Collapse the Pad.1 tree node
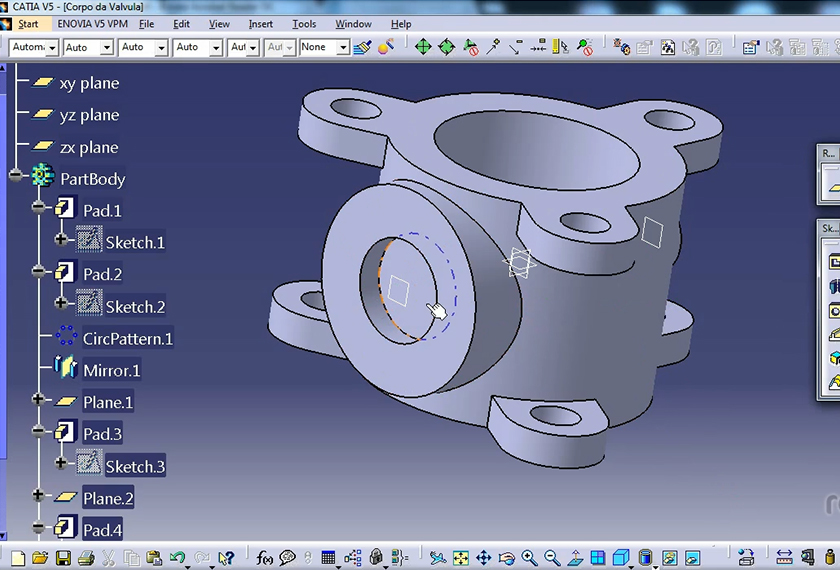The image size is (840, 570). coord(39,208)
